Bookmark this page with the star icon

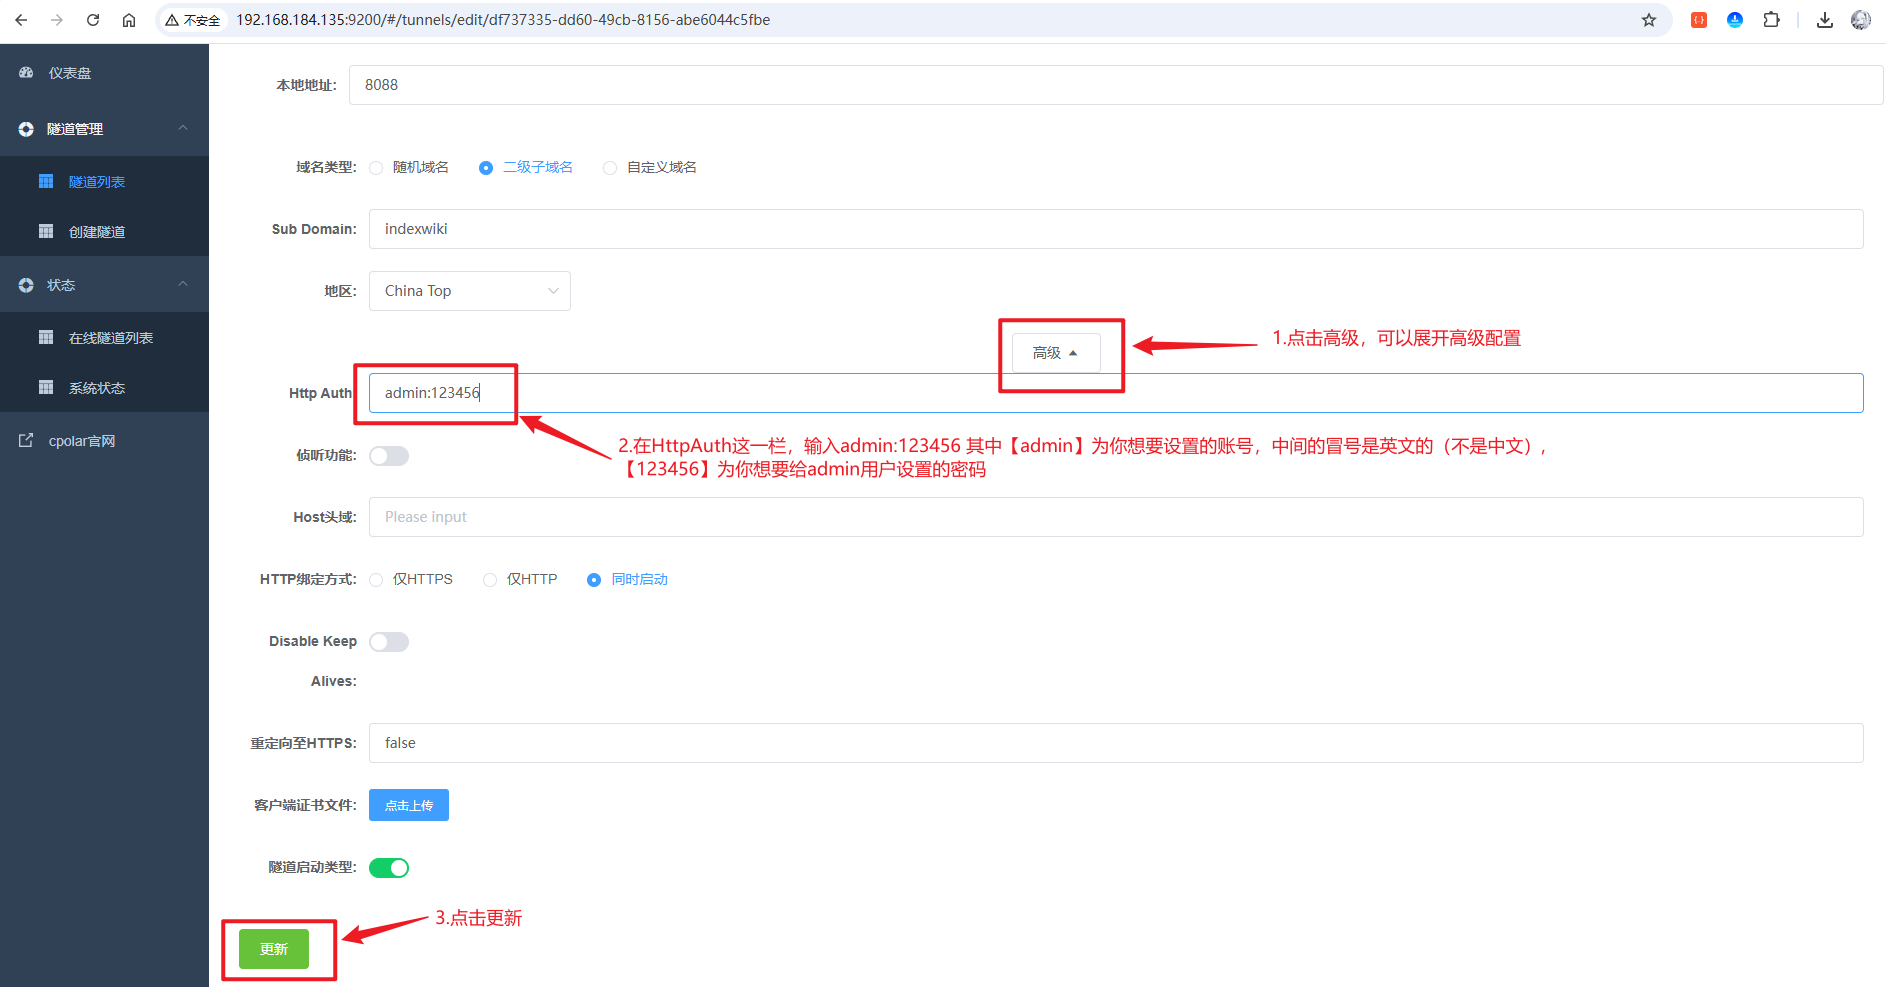click(1649, 20)
